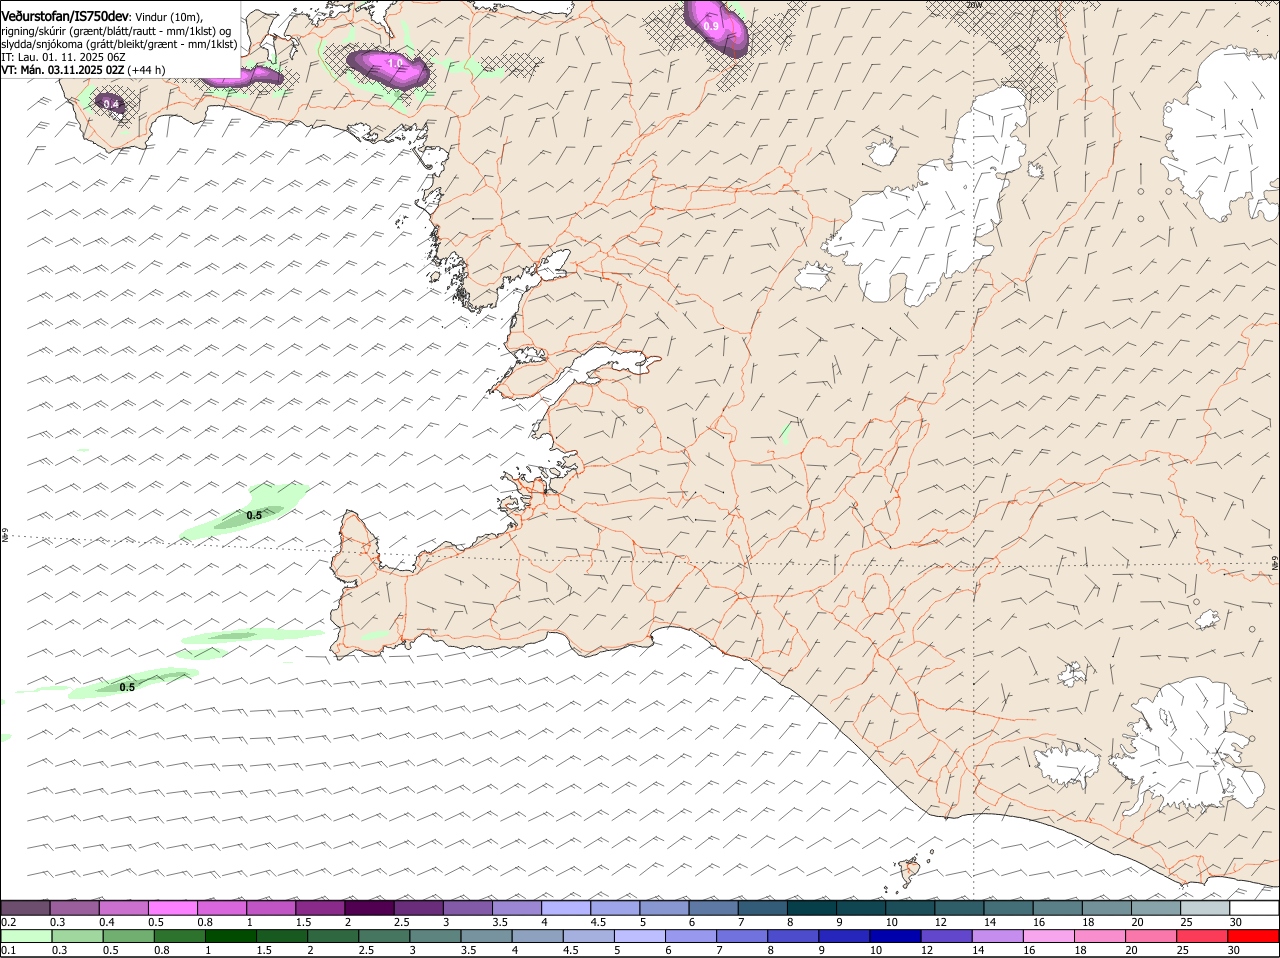Image resolution: width=1280 pixels, height=958 pixels.
Task: Click the '(+44 h)' forecast offset text
Action: point(147,70)
